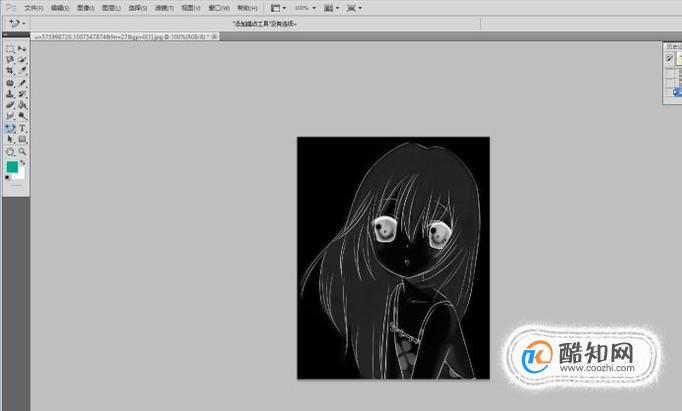The image size is (682, 411).
Task: Select the Dodge tool
Action: pos(22,116)
